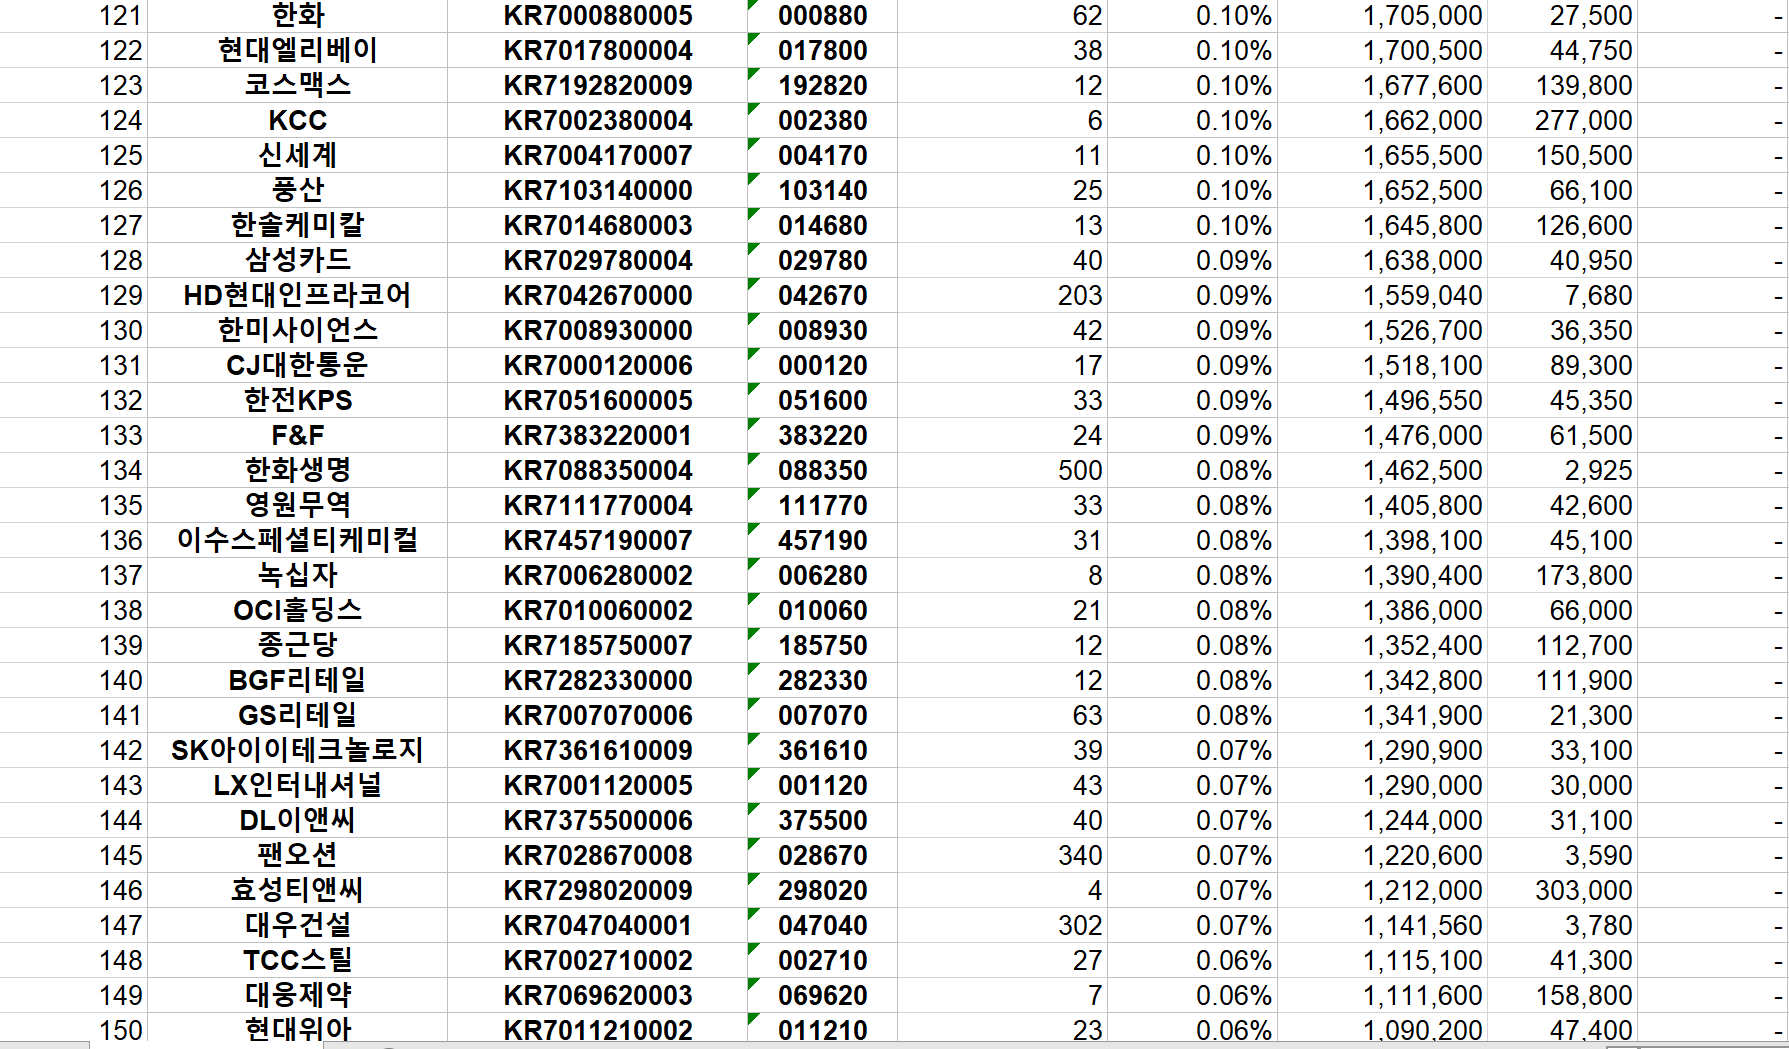Select the cell containing 한화
Viewport: 1789px width, 1049px height.
(x=298, y=16)
